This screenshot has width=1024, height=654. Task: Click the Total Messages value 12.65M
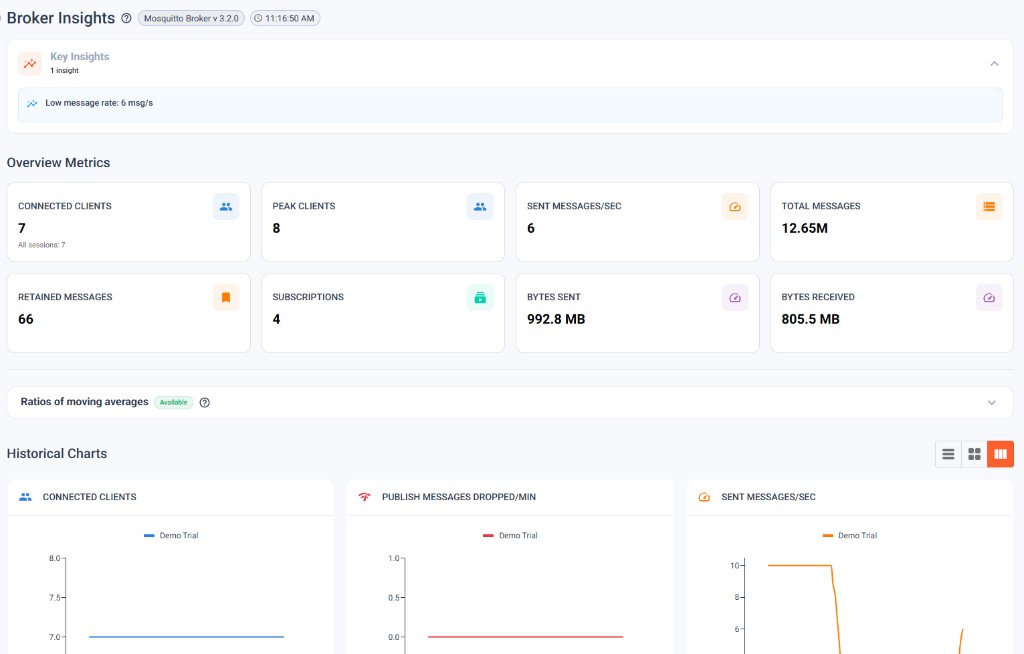point(805,228)
